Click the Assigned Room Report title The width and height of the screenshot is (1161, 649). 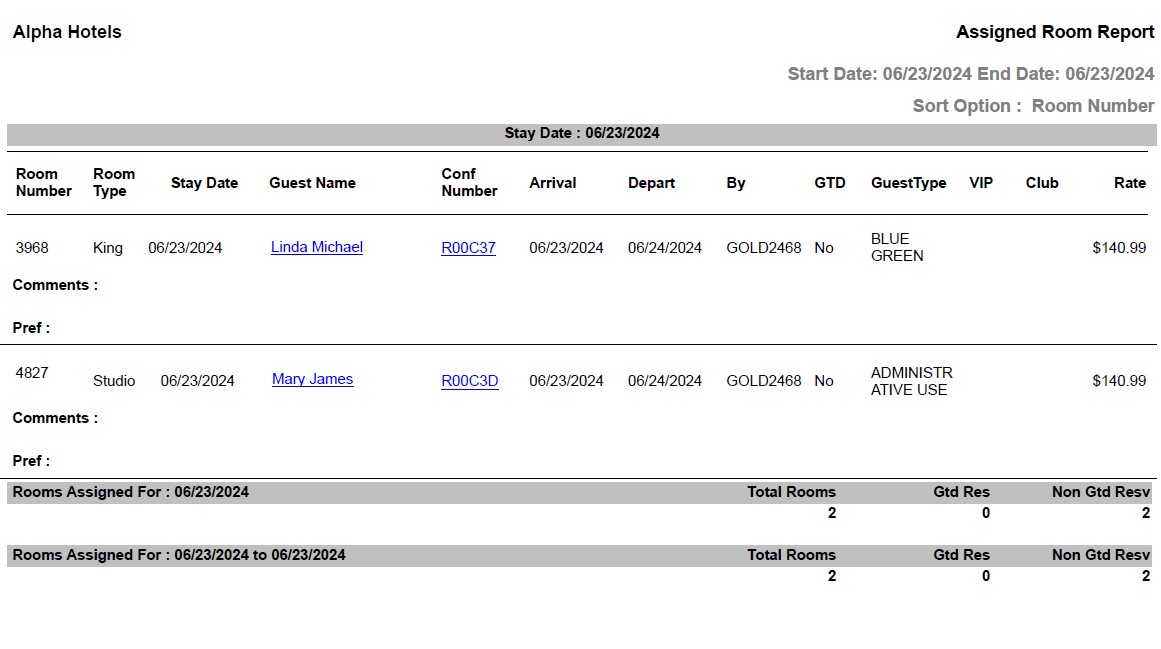[1054, 32]
